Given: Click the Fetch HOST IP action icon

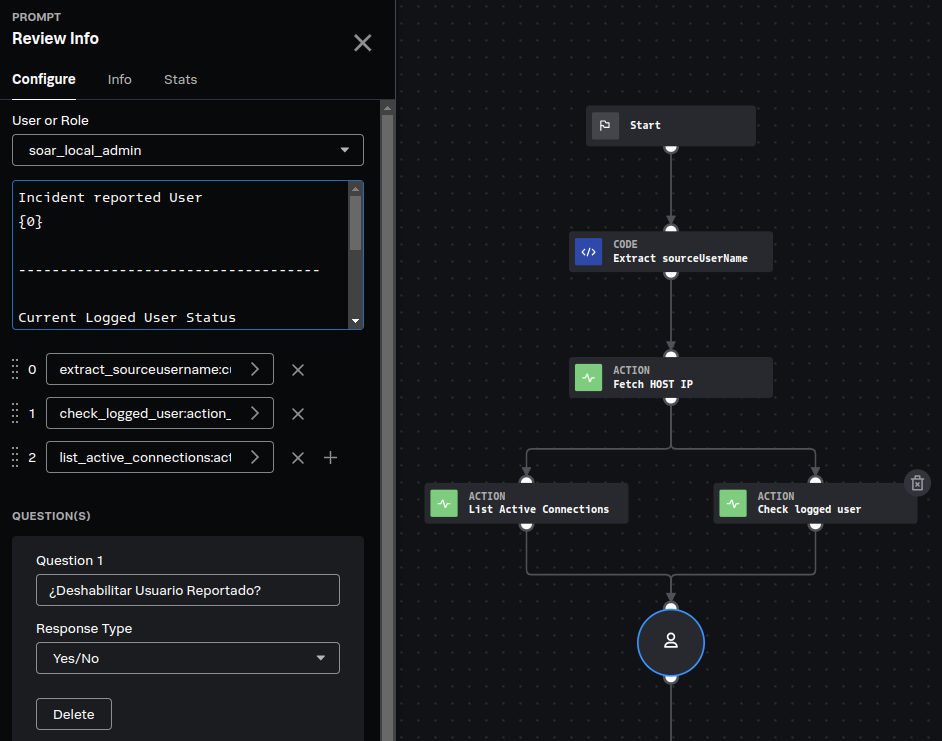Looking at the screenshot, I should (x=588, y=378).
